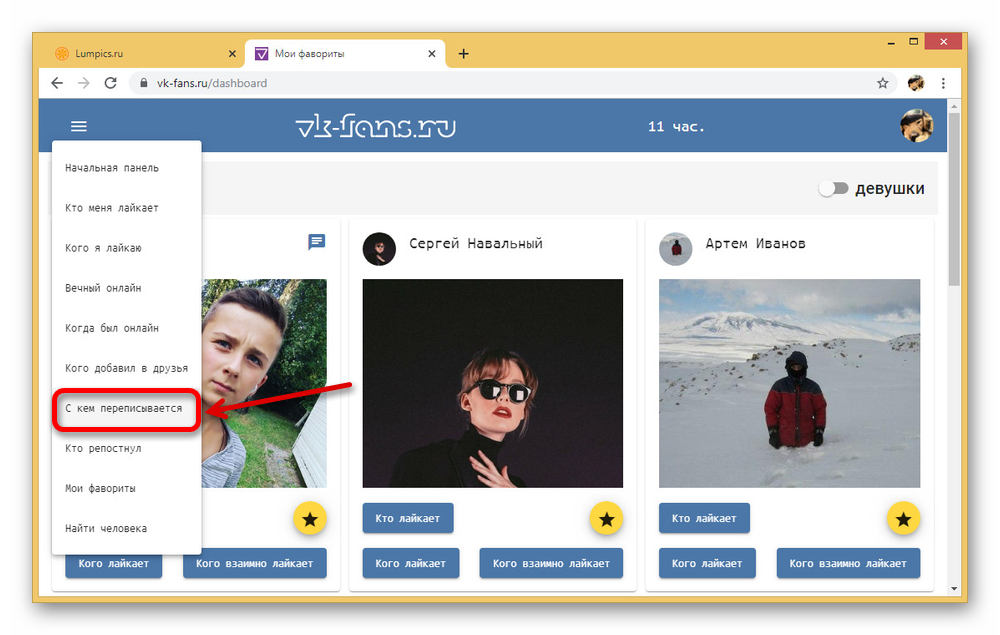
Task: Click Сергей Навальный small avatar
Action: point(379,249)
